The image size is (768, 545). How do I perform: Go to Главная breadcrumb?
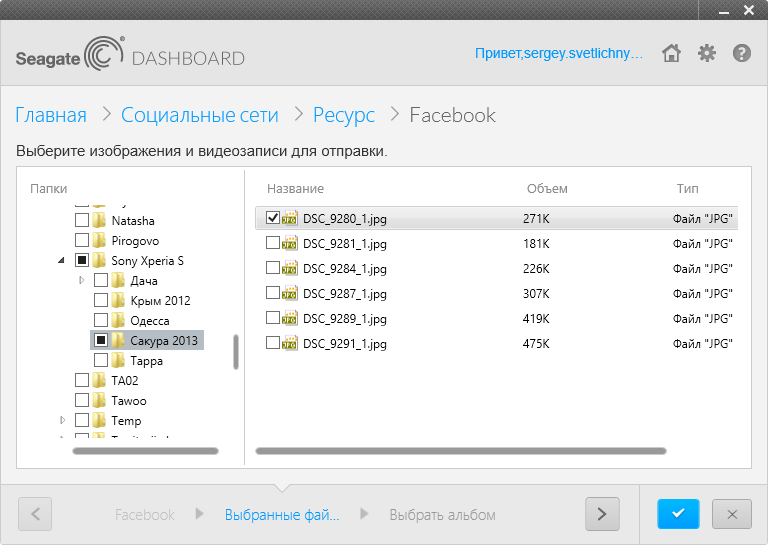[51, 115]
